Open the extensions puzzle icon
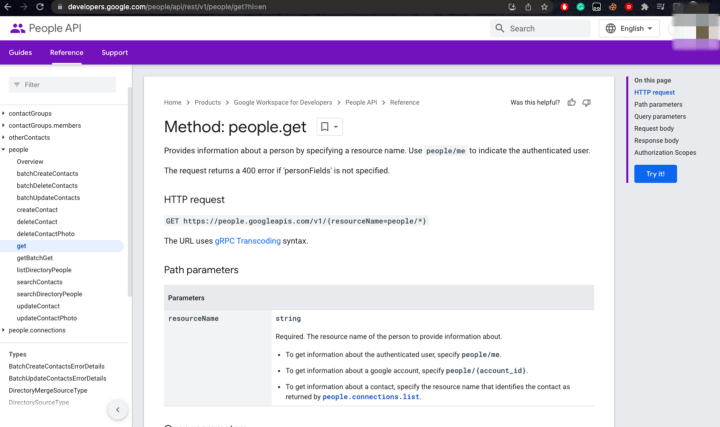 (x=645, y=7)
